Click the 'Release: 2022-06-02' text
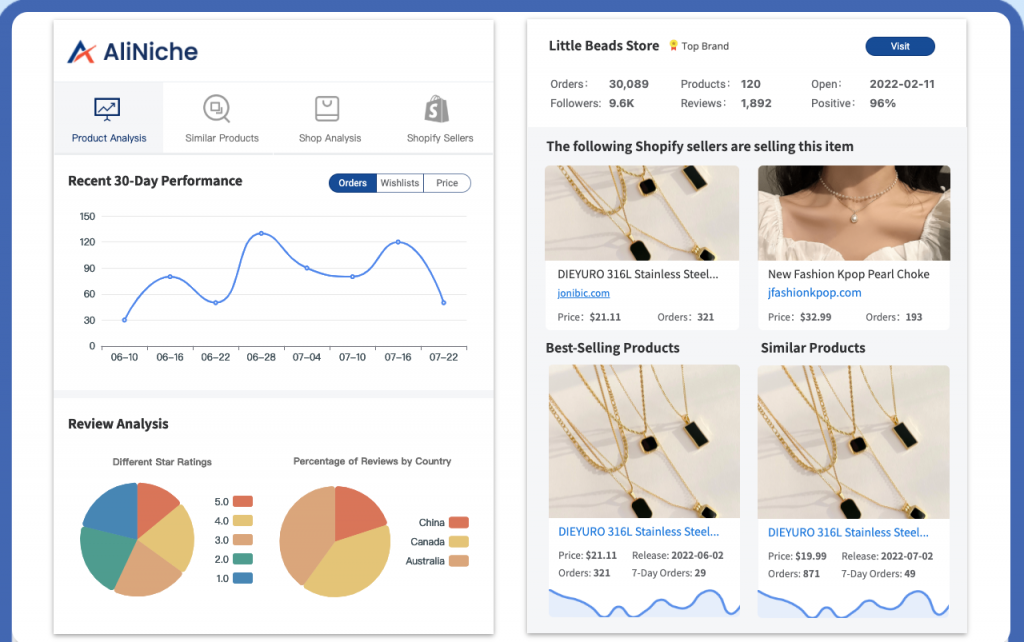 click(x=678, y=556)
